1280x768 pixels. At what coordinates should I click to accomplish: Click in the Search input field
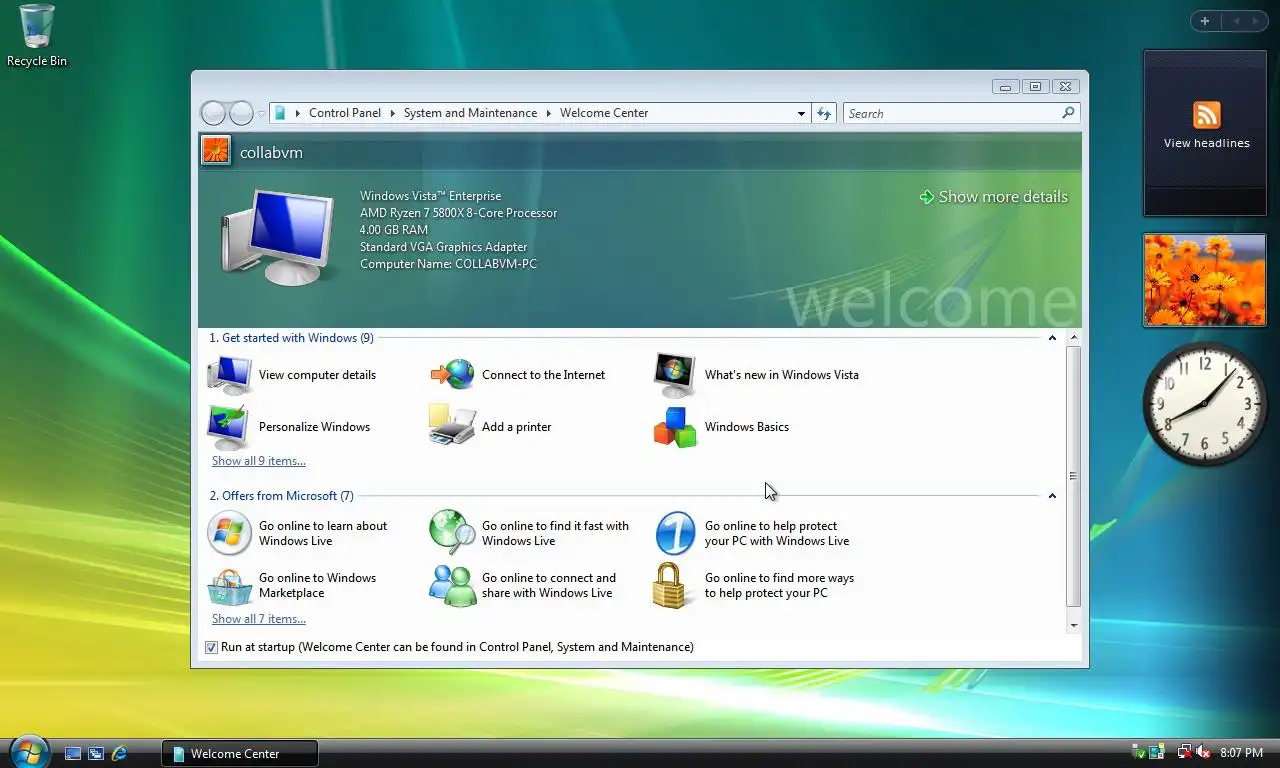click(x=950, y=113)
